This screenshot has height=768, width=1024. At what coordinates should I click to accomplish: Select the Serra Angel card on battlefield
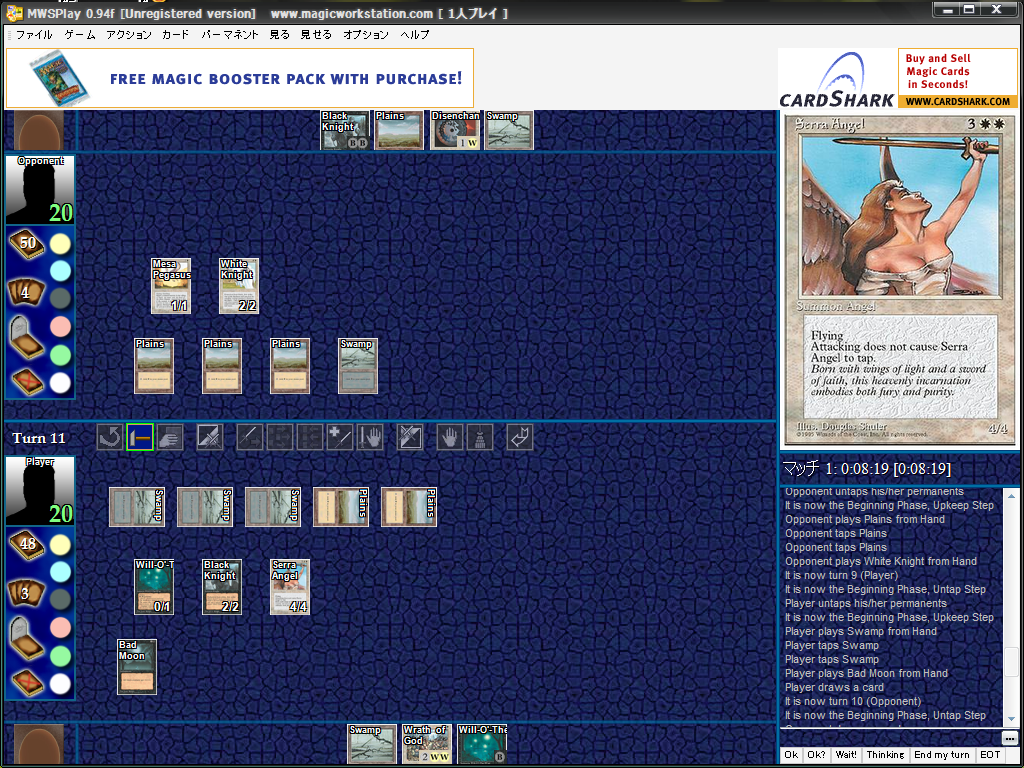click(289, 587)
